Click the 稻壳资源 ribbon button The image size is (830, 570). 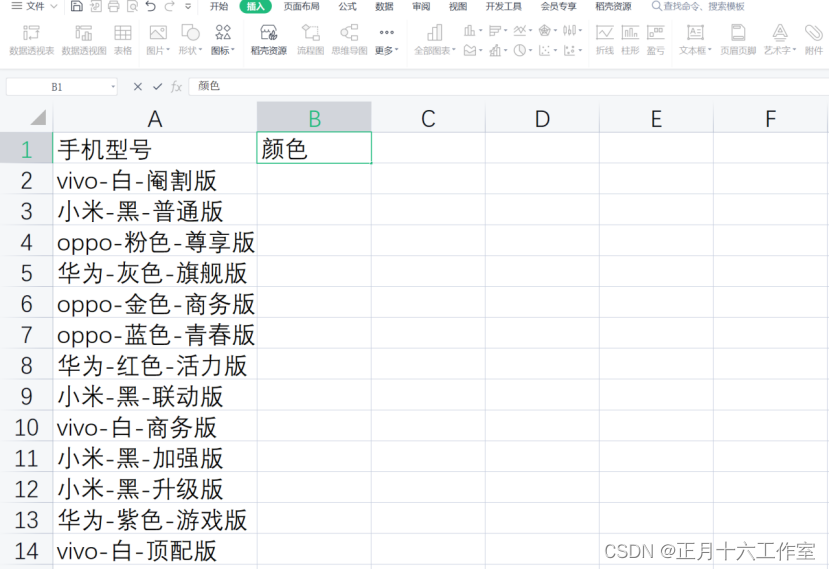click(x=269, y=40)
